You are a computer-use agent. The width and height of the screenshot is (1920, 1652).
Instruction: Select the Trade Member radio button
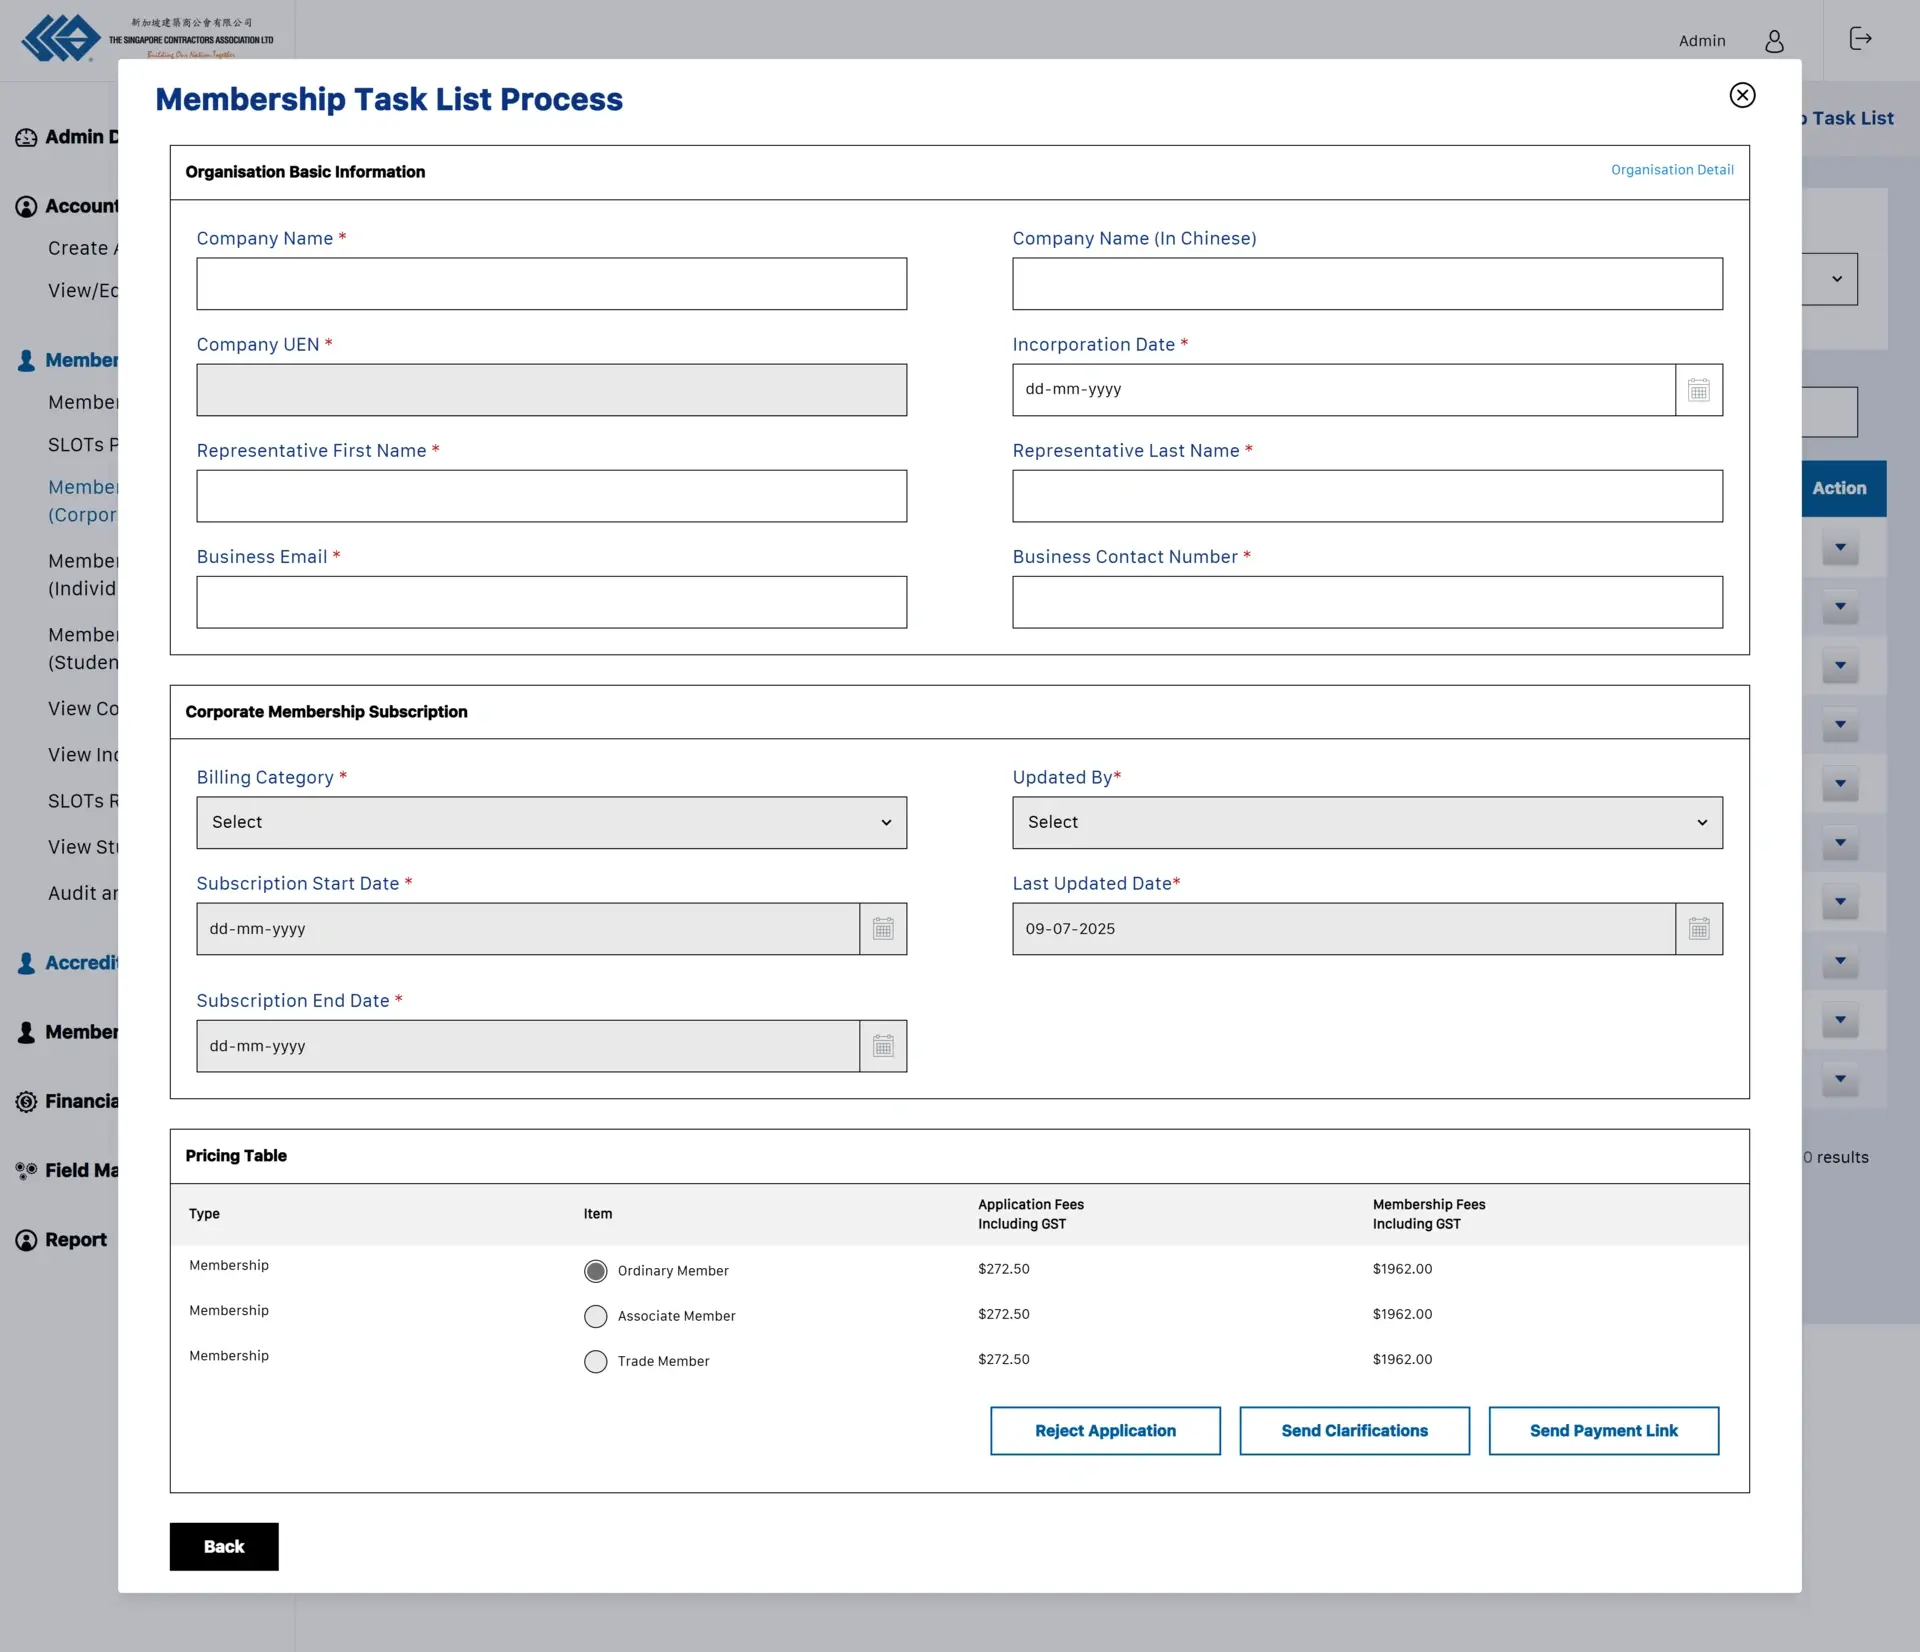coord(595,1361)
